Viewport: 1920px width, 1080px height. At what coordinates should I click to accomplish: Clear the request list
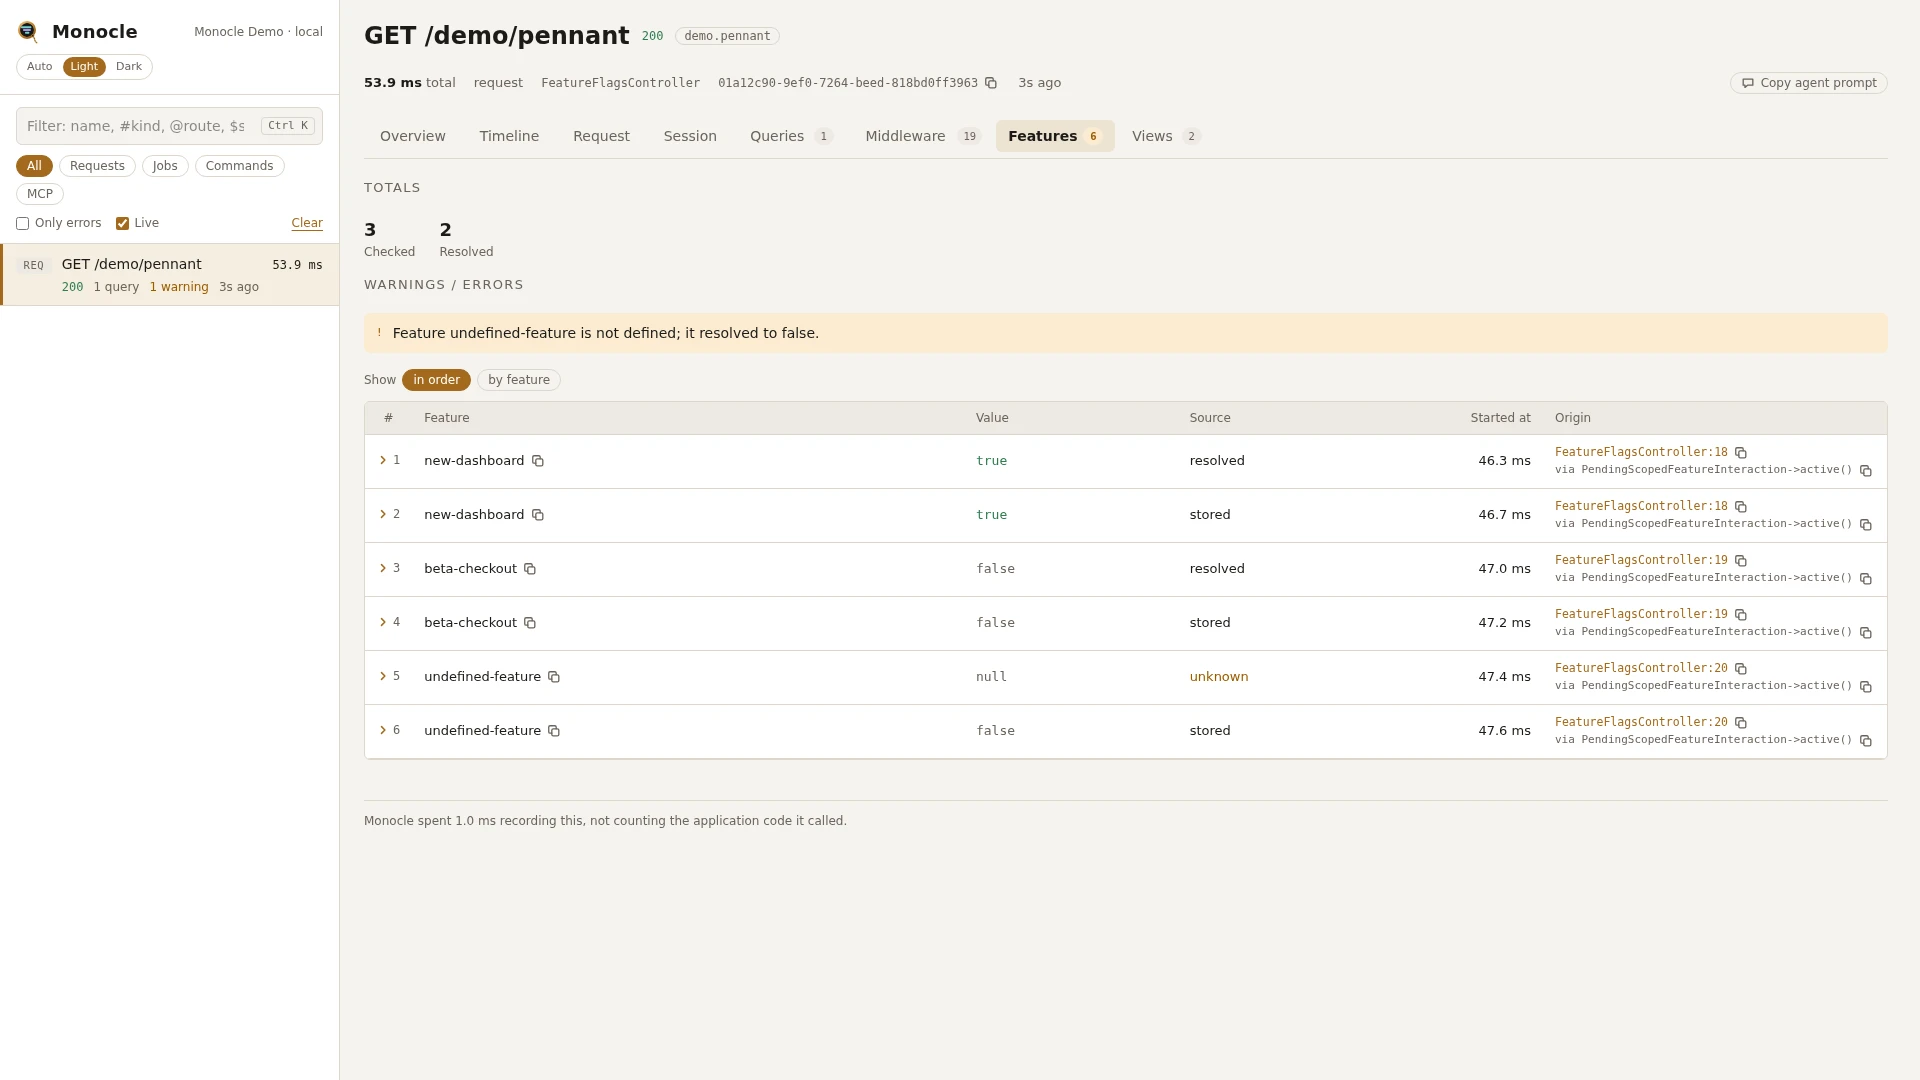click(307, 223)
